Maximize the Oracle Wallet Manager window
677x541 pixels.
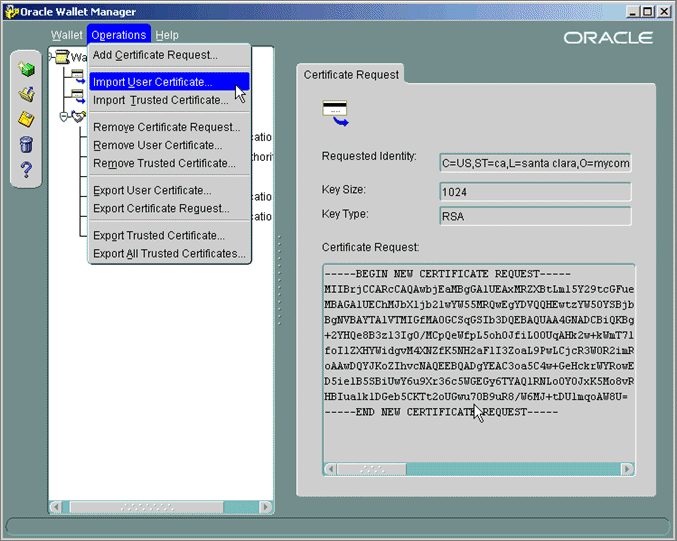click(648, 12)
